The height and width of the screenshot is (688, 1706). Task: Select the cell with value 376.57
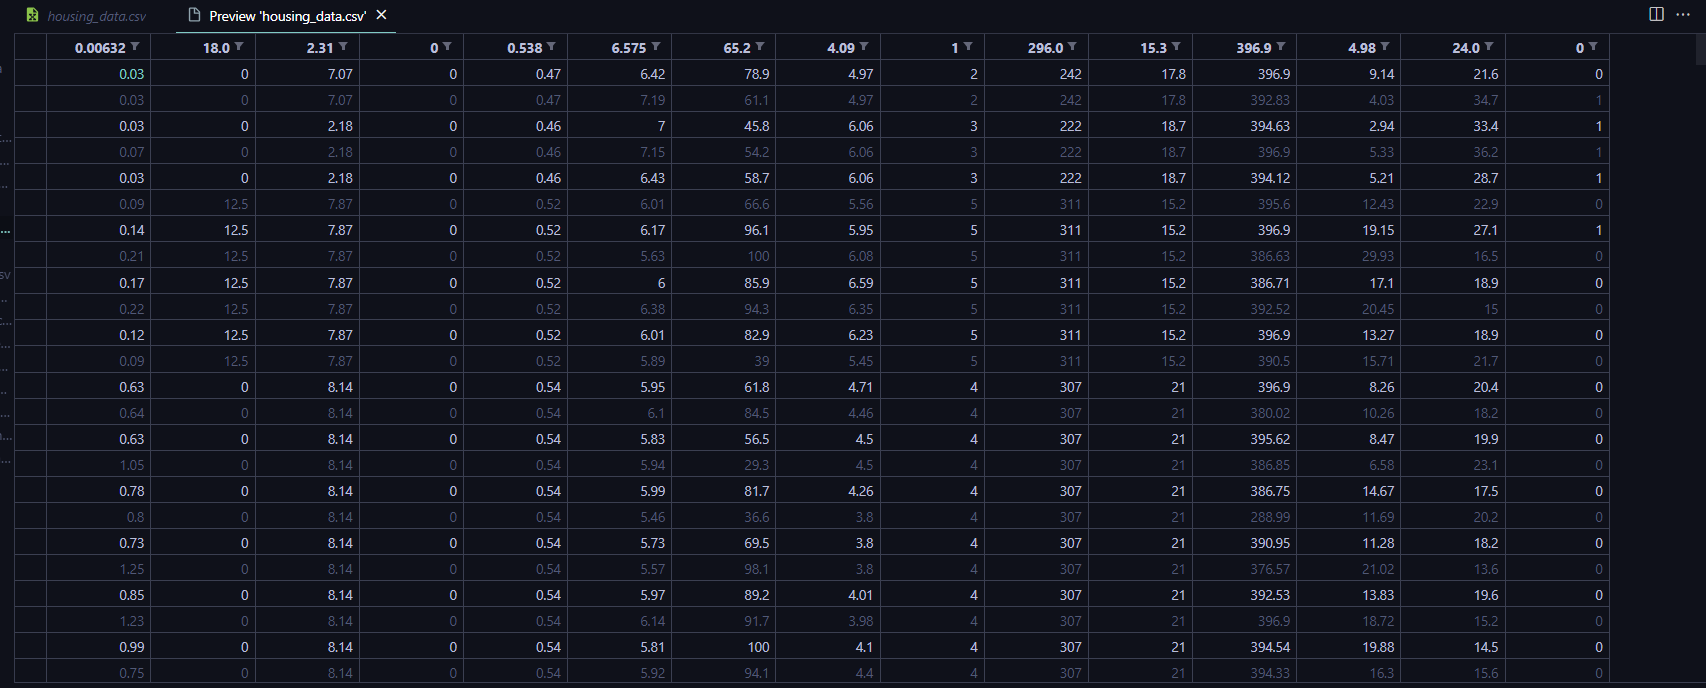click(x=1244, y=569)
